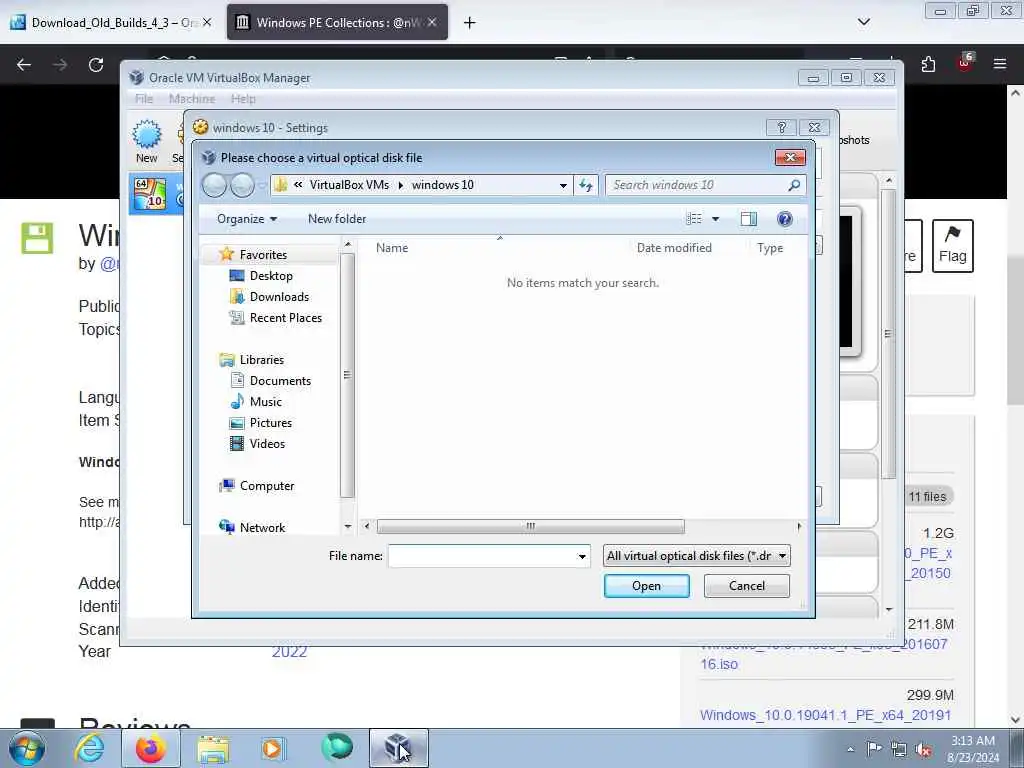Change view with the view mode icon
1024x768 pixels.
pos(694,219)
